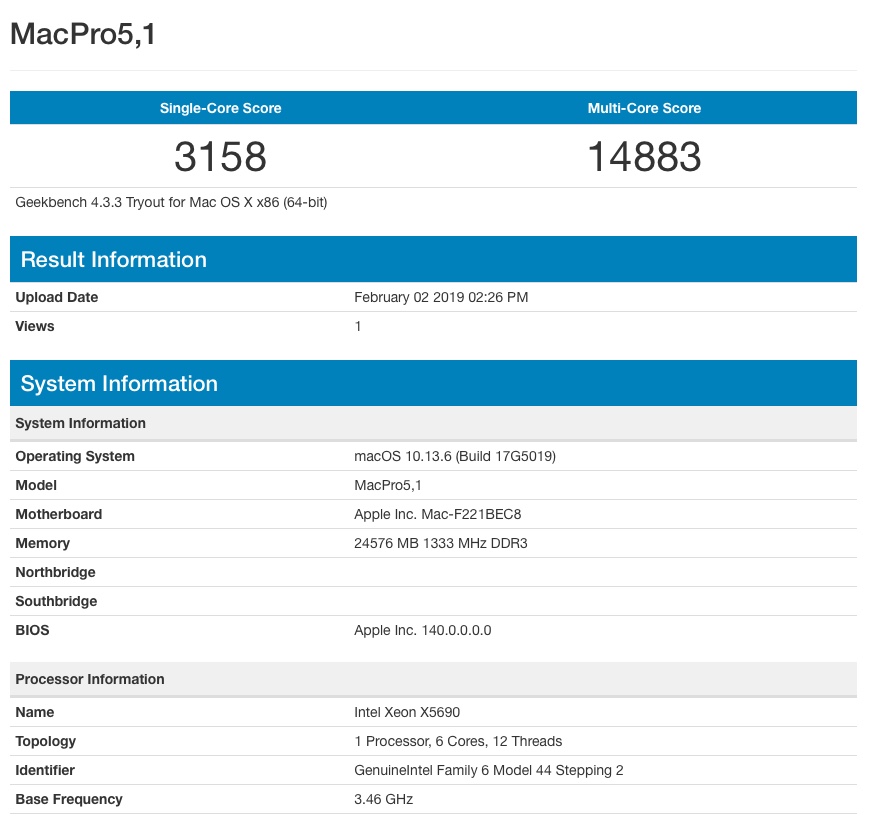Click the processor Name label

(34, 712)
